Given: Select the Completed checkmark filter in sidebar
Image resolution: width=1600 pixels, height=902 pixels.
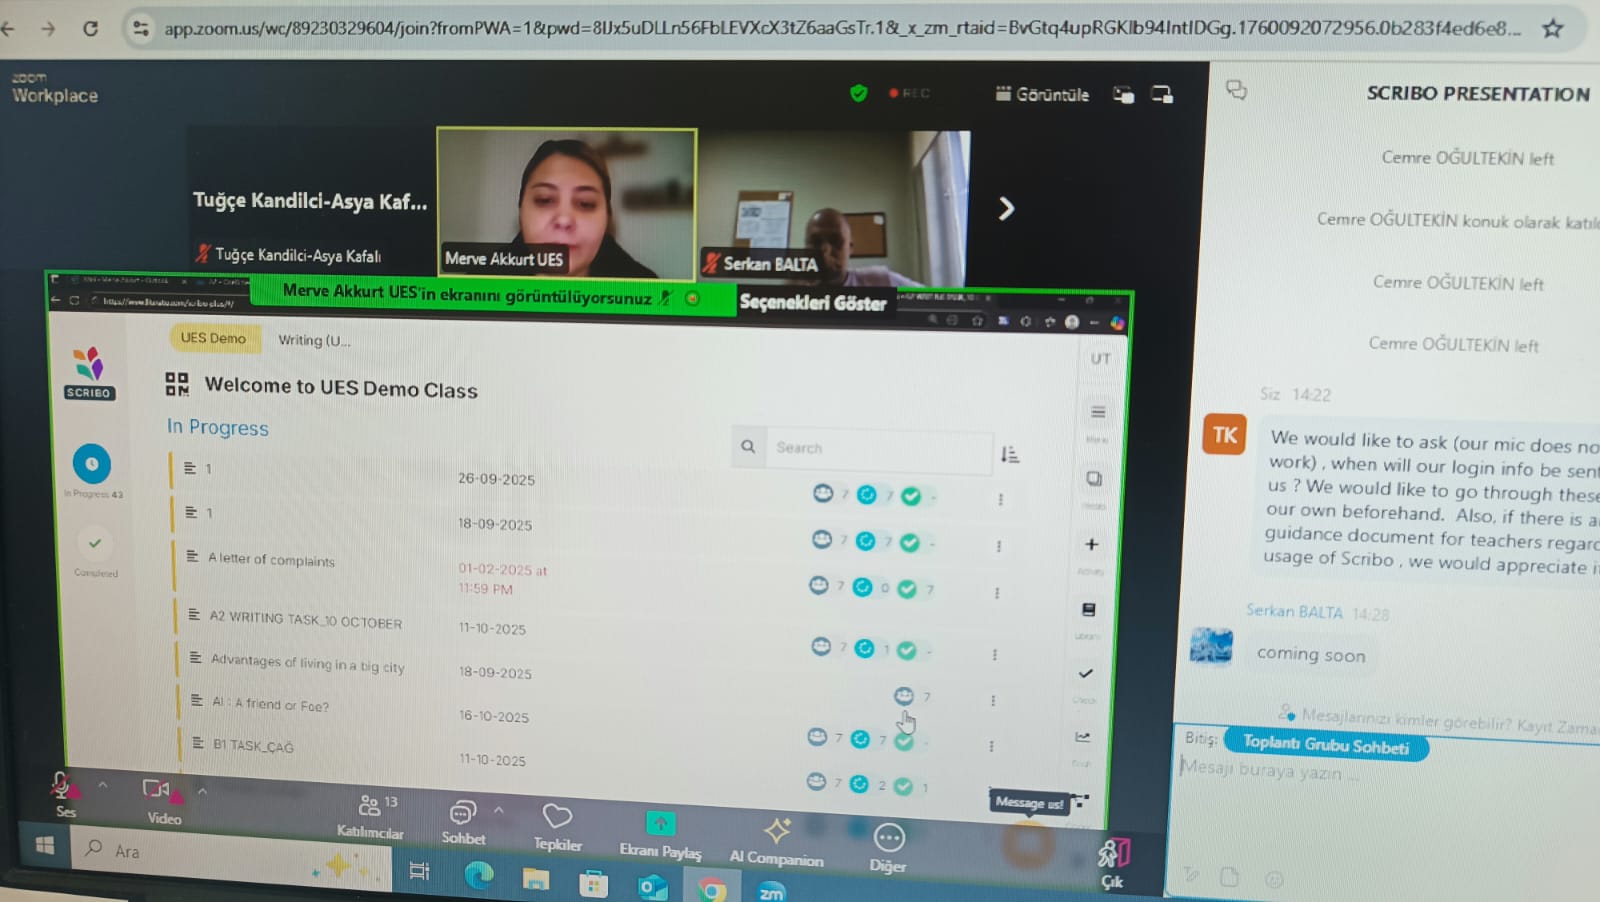Looking at the screenshot, I should [95, 544].
